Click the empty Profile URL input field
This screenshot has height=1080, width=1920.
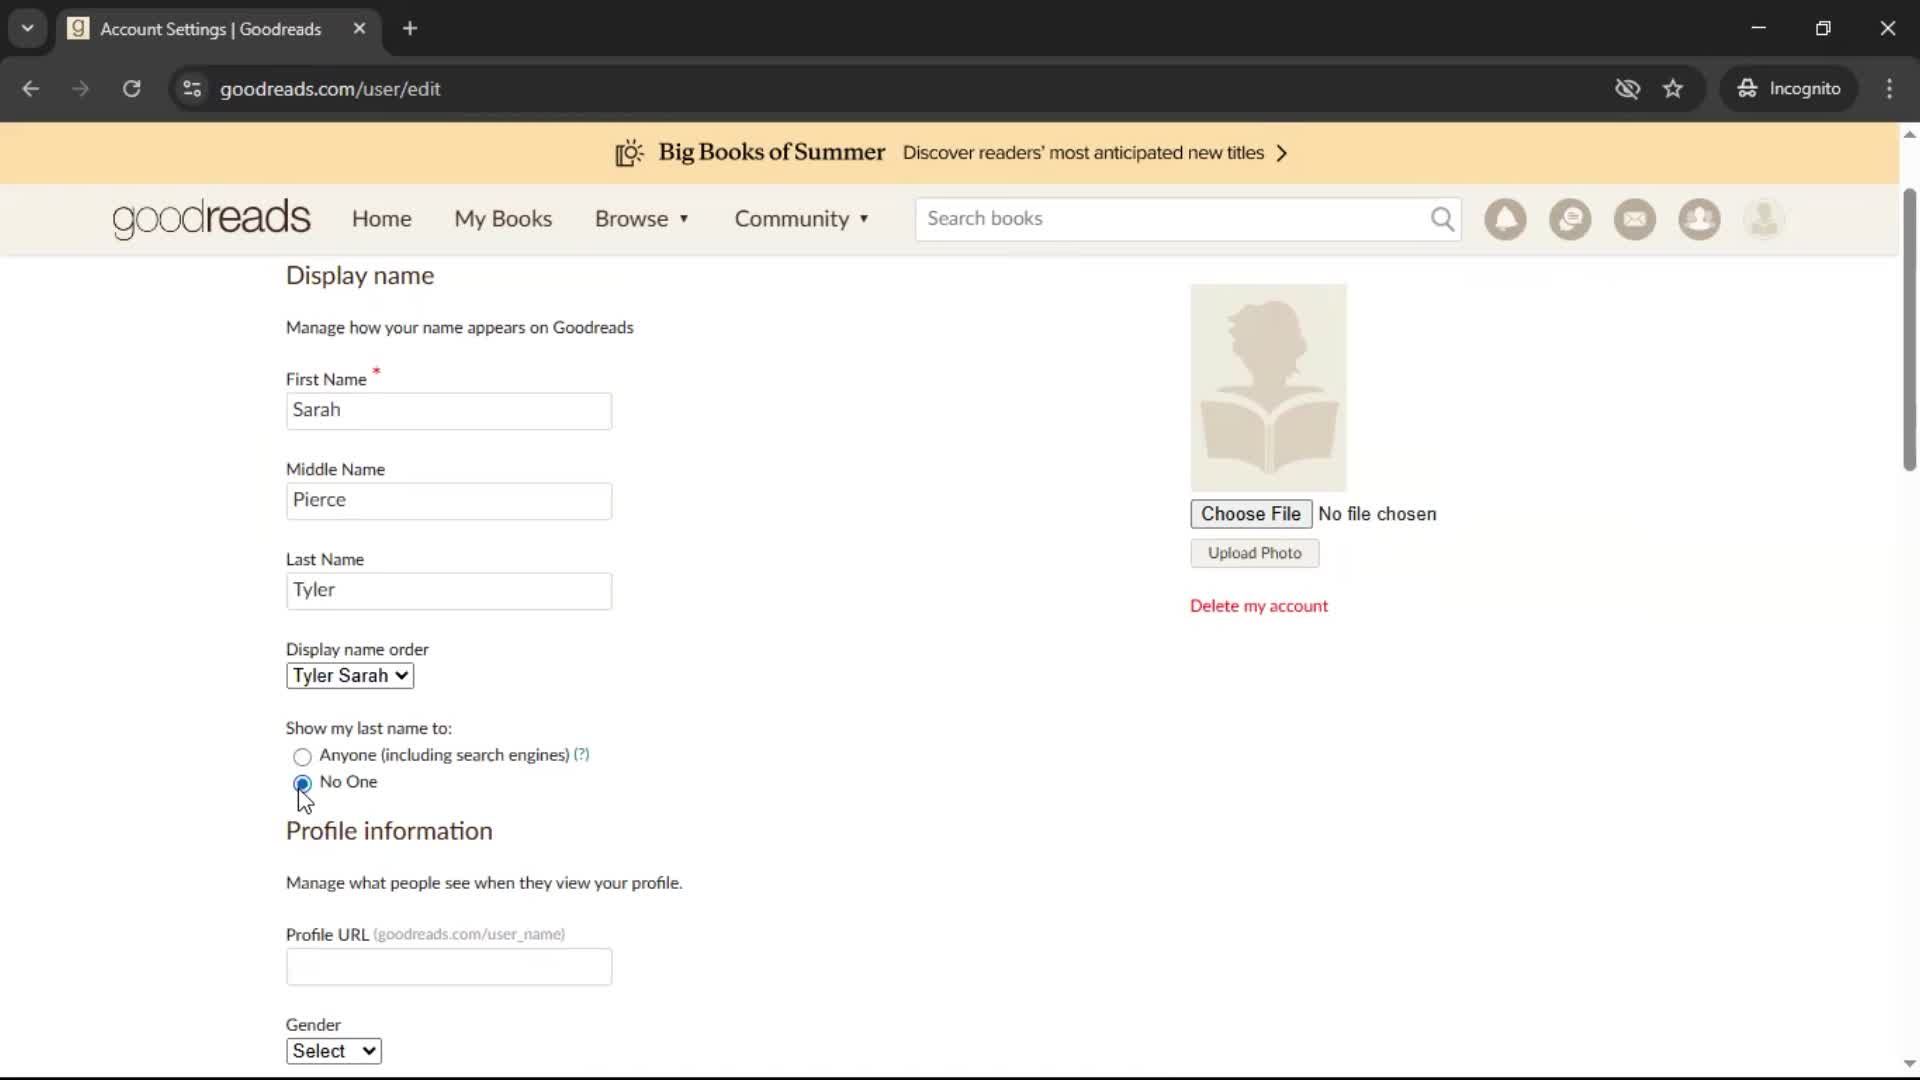tap(449, 967)
